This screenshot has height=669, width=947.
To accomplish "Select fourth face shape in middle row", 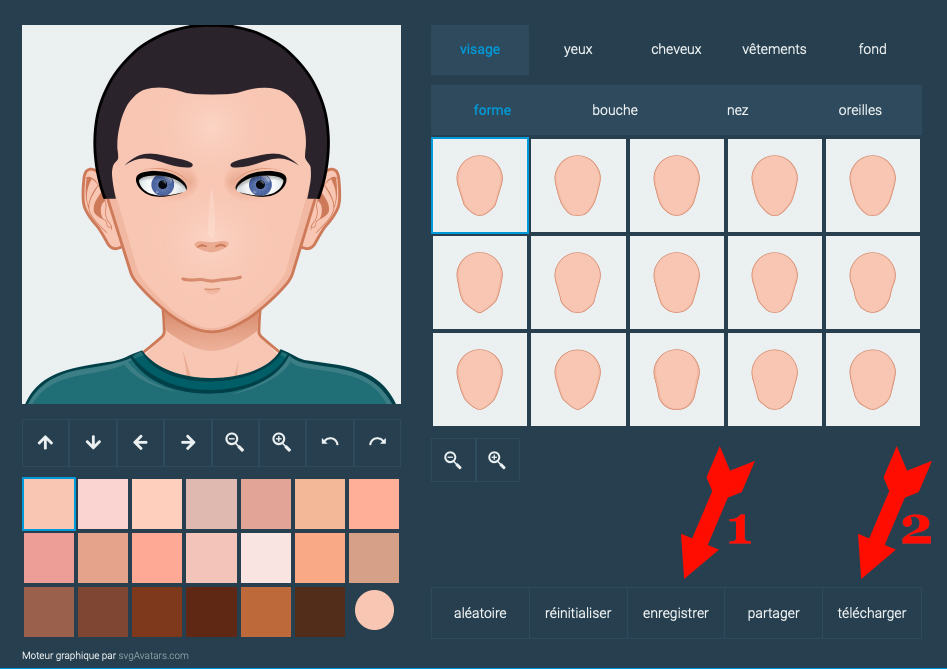I will pos(774,283).
